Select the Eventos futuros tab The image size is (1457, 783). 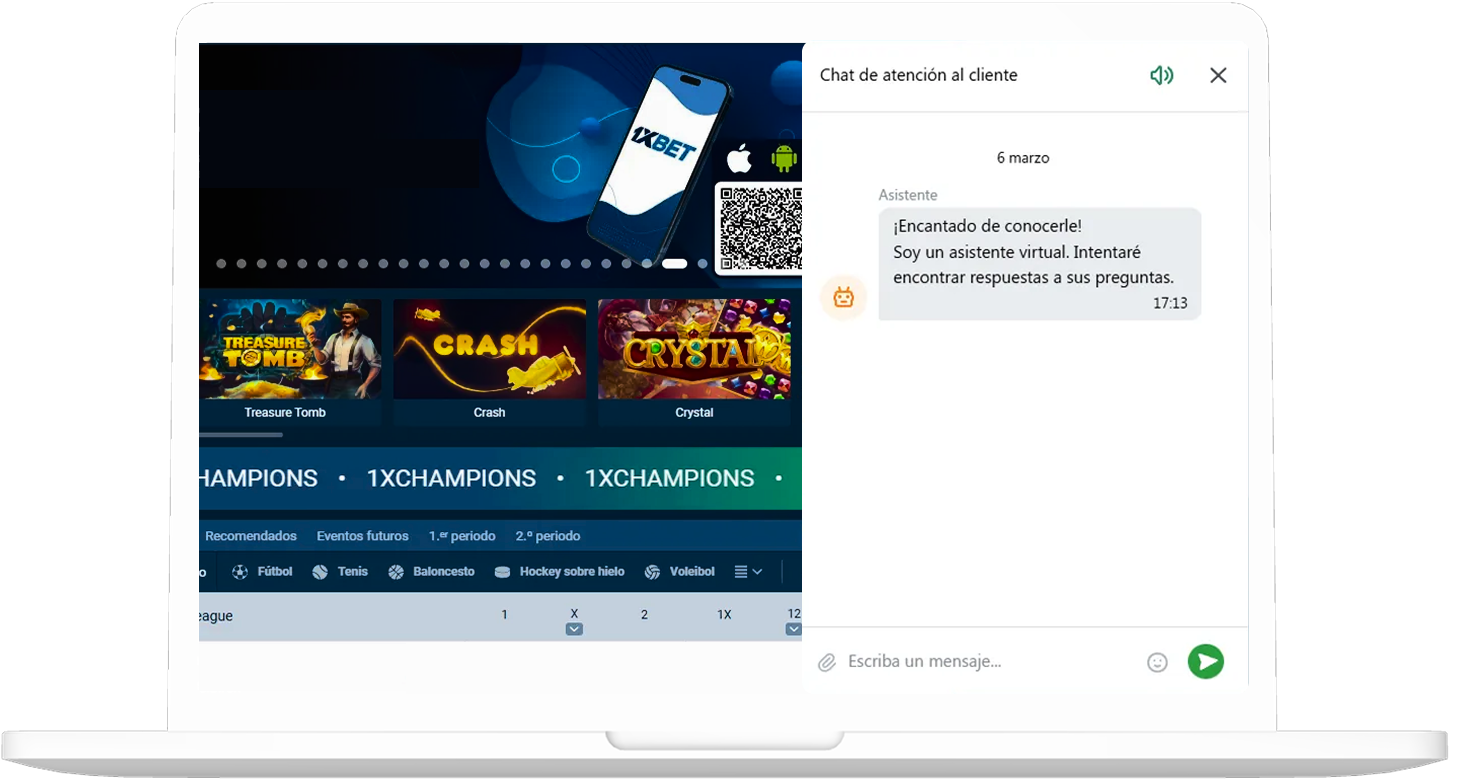coord(363,536)
